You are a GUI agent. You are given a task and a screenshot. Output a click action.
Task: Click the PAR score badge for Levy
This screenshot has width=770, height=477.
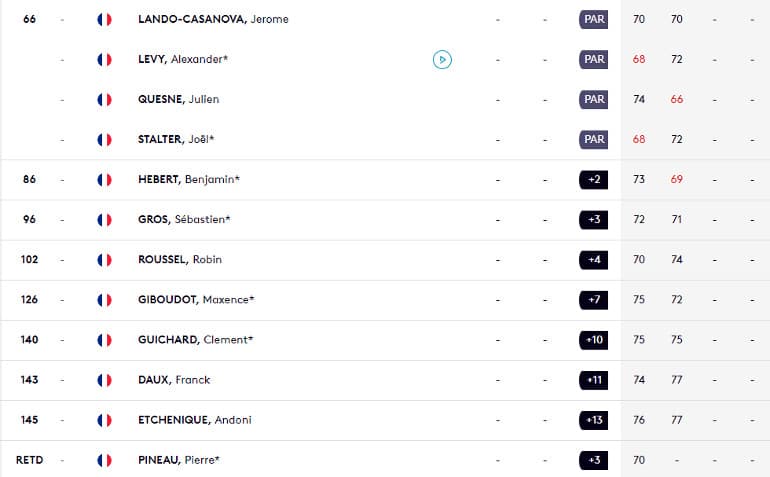coord(594,59)
